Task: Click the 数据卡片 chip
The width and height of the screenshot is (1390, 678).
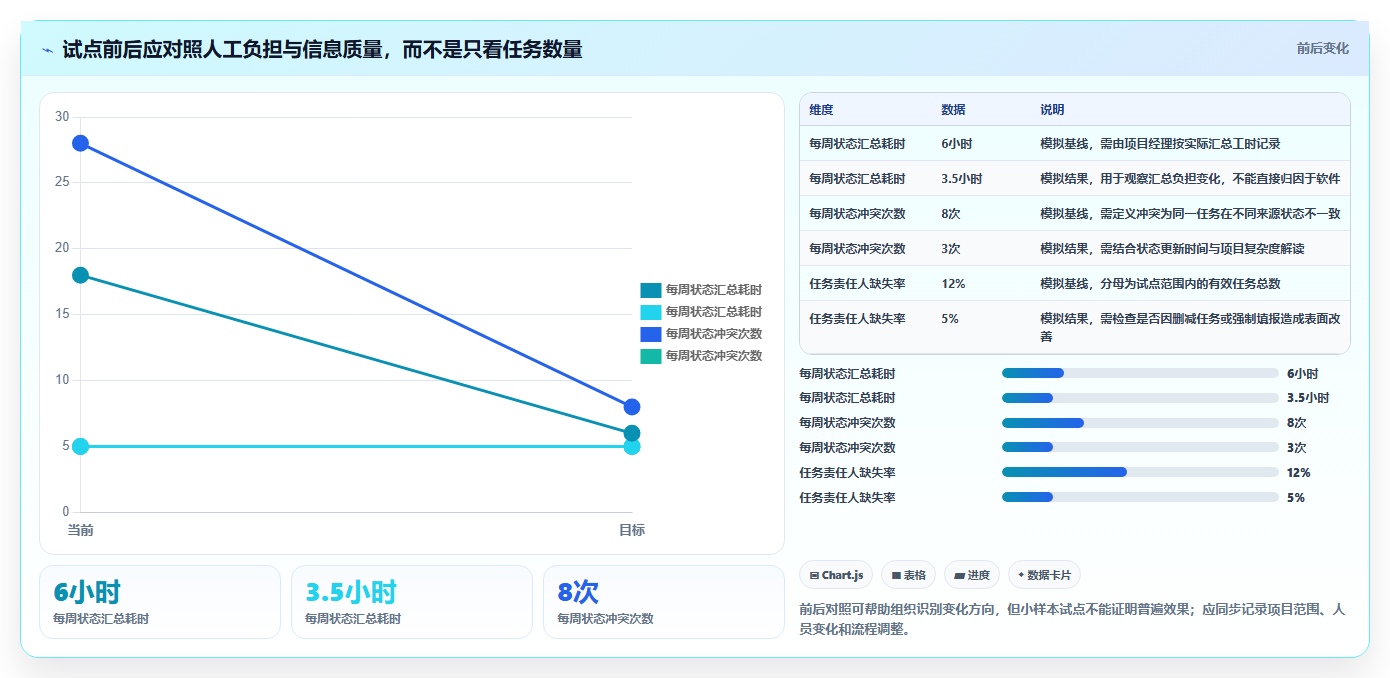Action: pyautogui.click(x=1044, y=575)
